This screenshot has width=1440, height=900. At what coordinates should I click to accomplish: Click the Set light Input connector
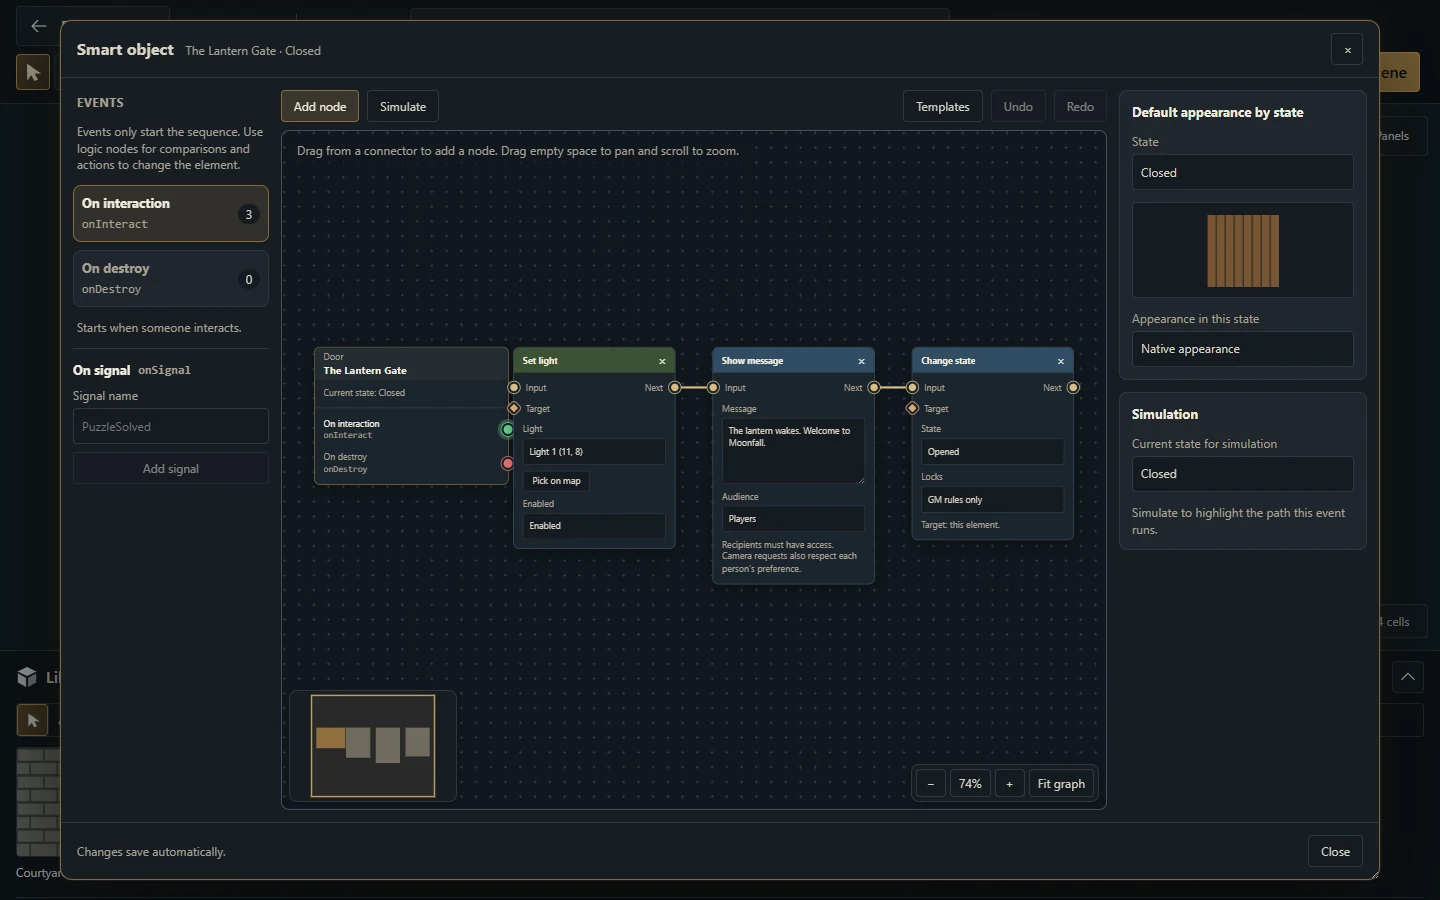click(514, 387)
